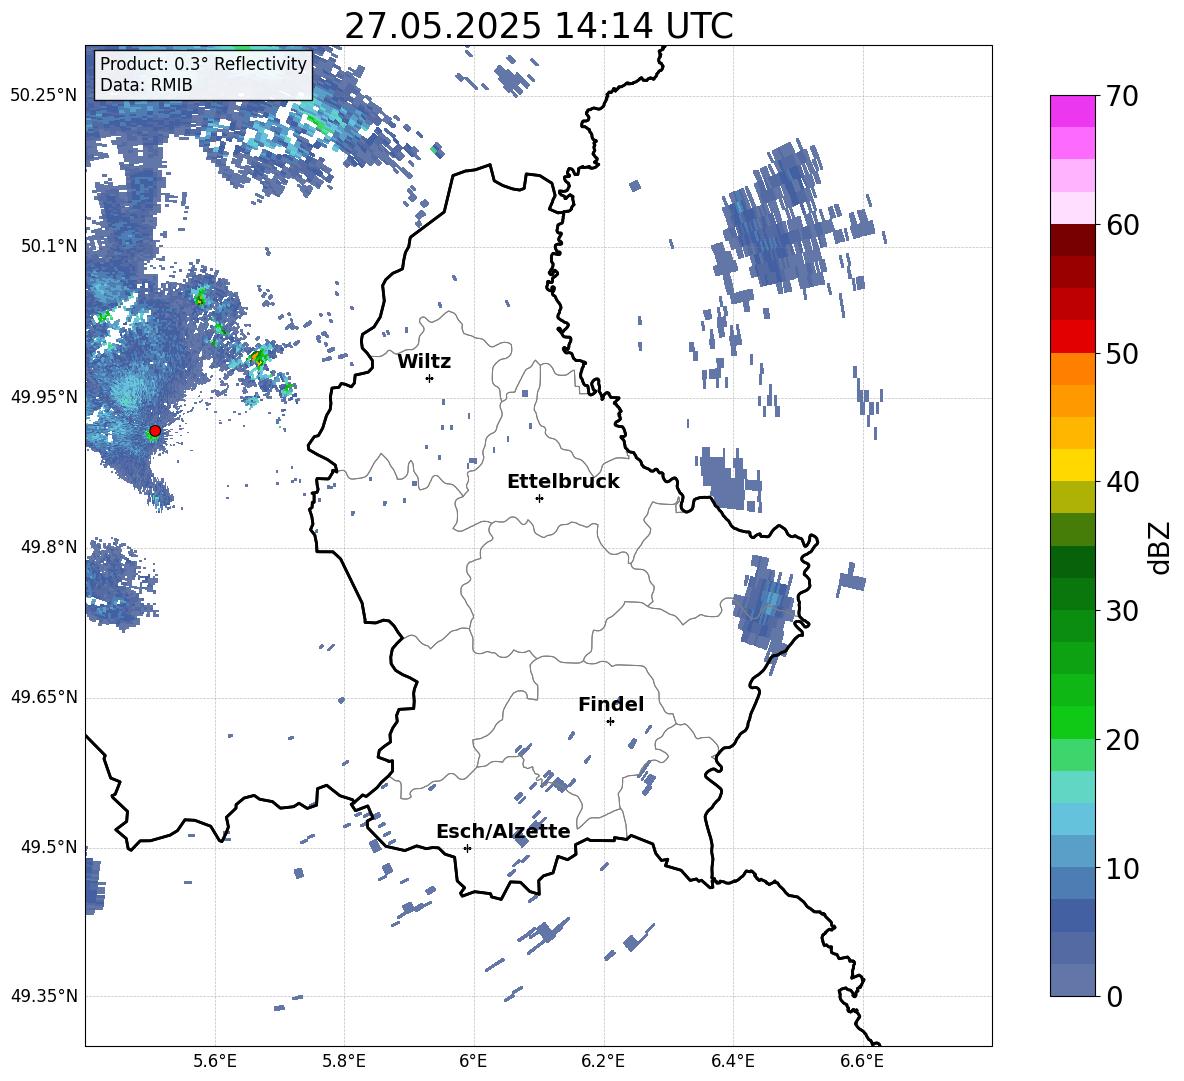Click the 0 tick on colorbar
This screenshot has width=1184, height=1081.
tap(1114, 996)
